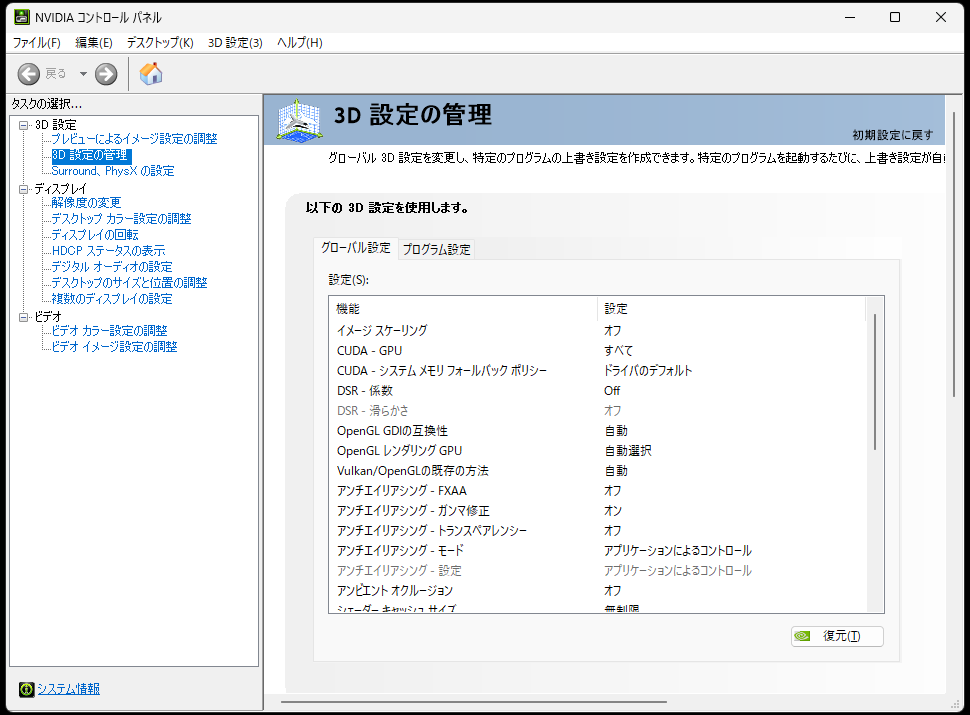Click the 自動選択 value
The width and height of the screenshot is (970, 715).
point(628,451)
